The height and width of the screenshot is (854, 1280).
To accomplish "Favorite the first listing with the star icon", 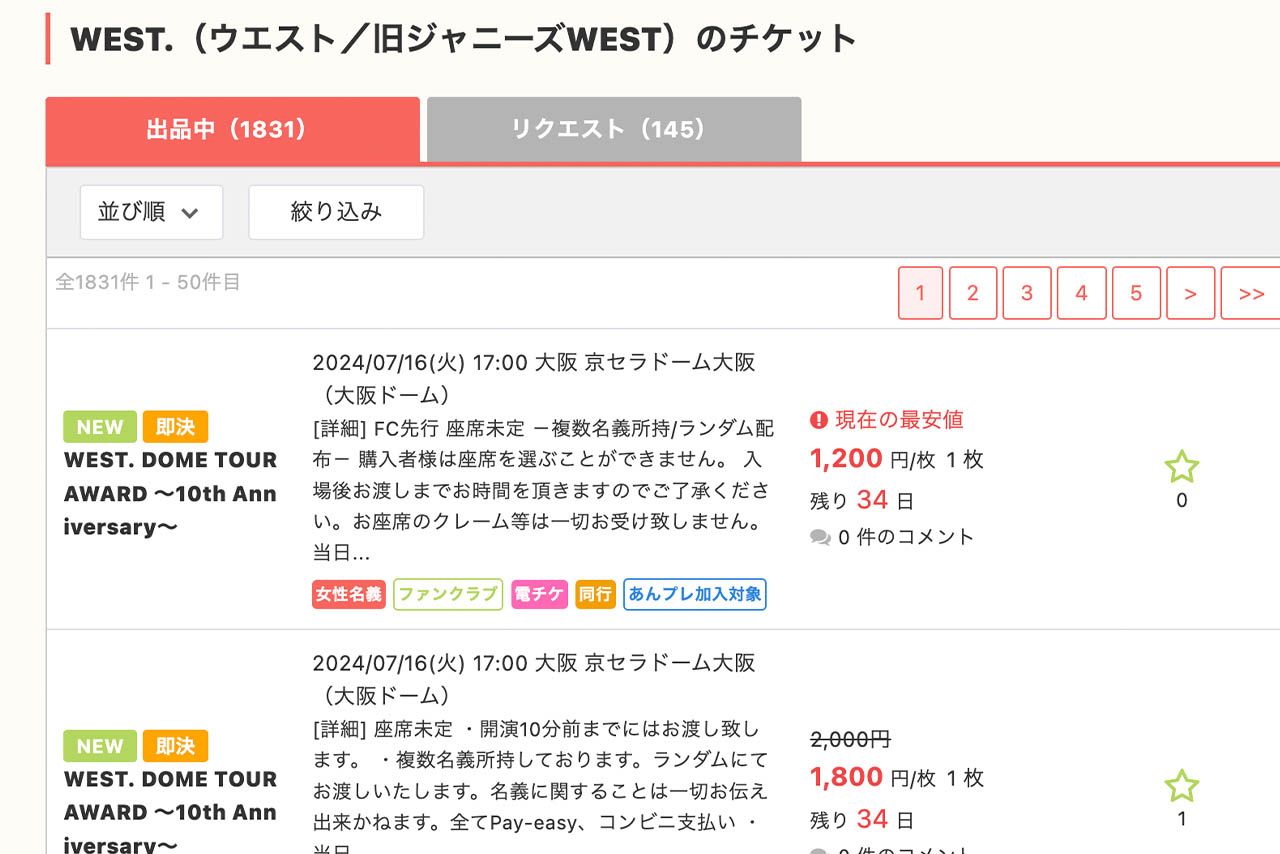I will (1182, 466).
